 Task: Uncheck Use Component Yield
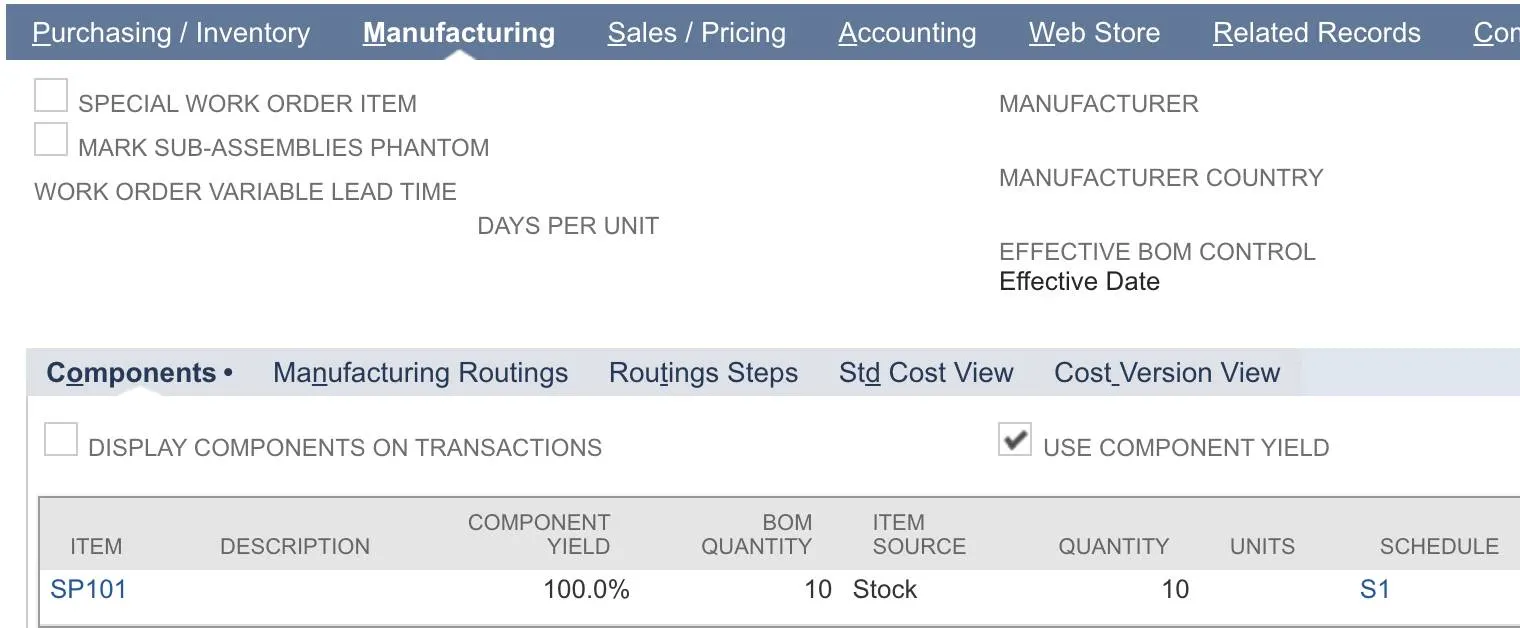(x=1015, y=439)
